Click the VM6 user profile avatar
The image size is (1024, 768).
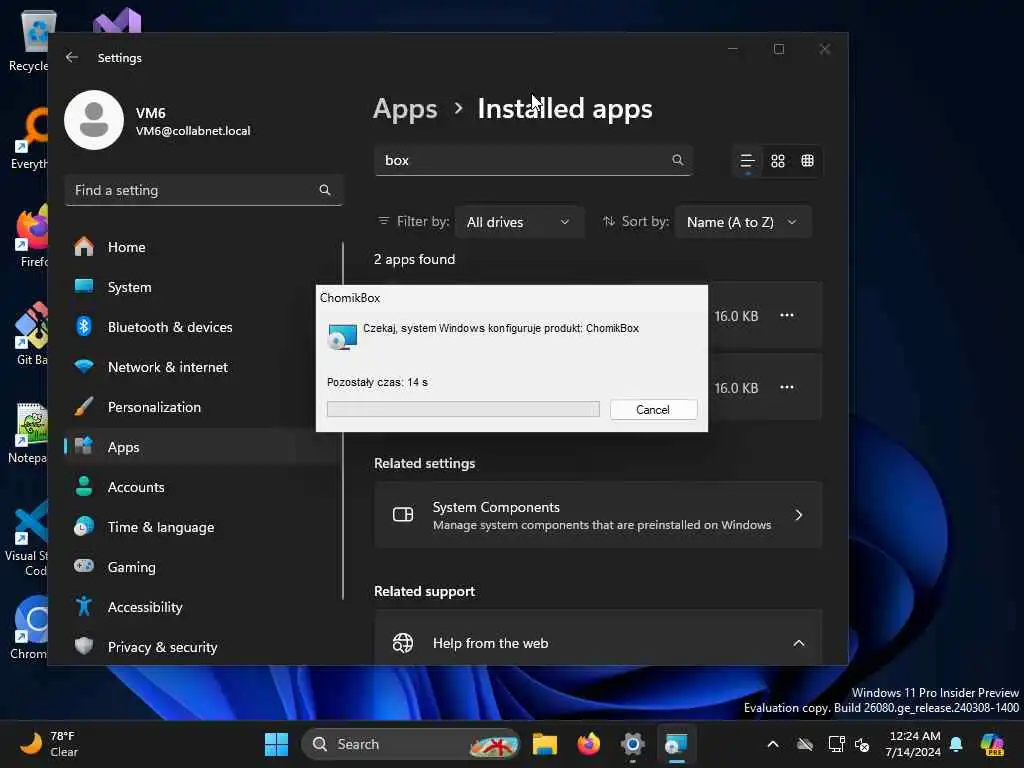94,120
